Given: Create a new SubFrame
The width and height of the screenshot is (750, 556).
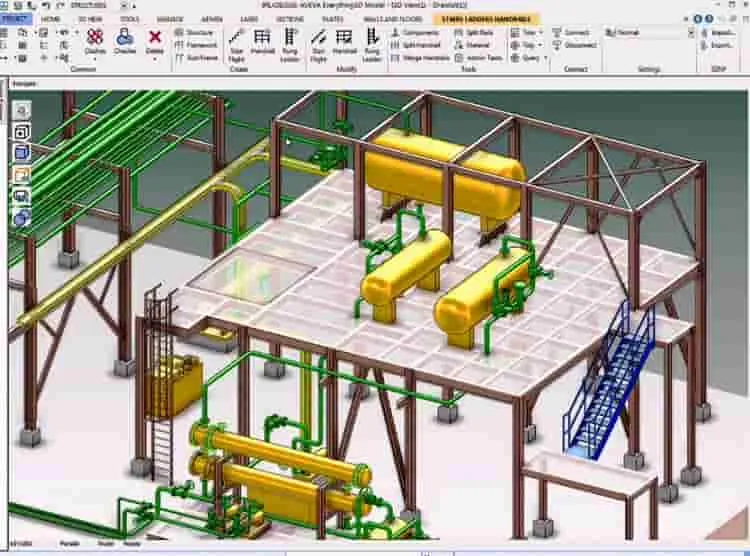Looking at the screenshot, I should (x=197, y=57).
